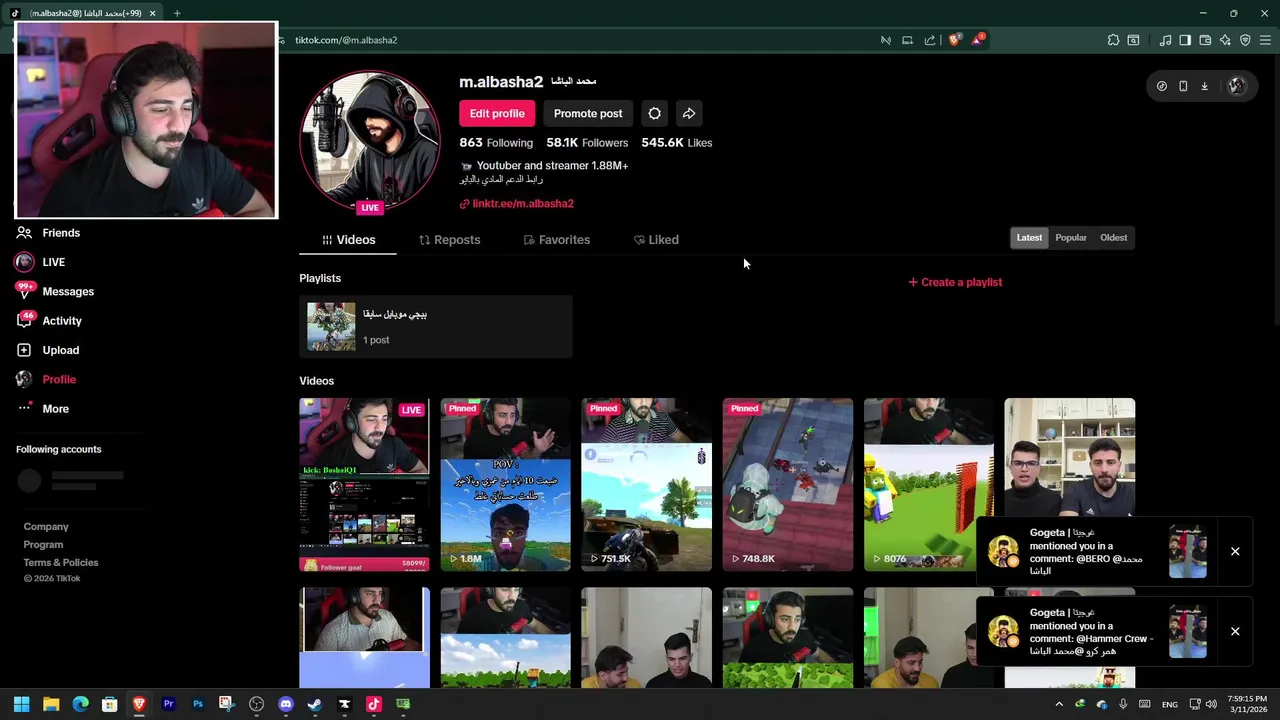Click the volume speaker tray icon
The width and height of the screenshot is (1280, 720).
coord(1213,705)
